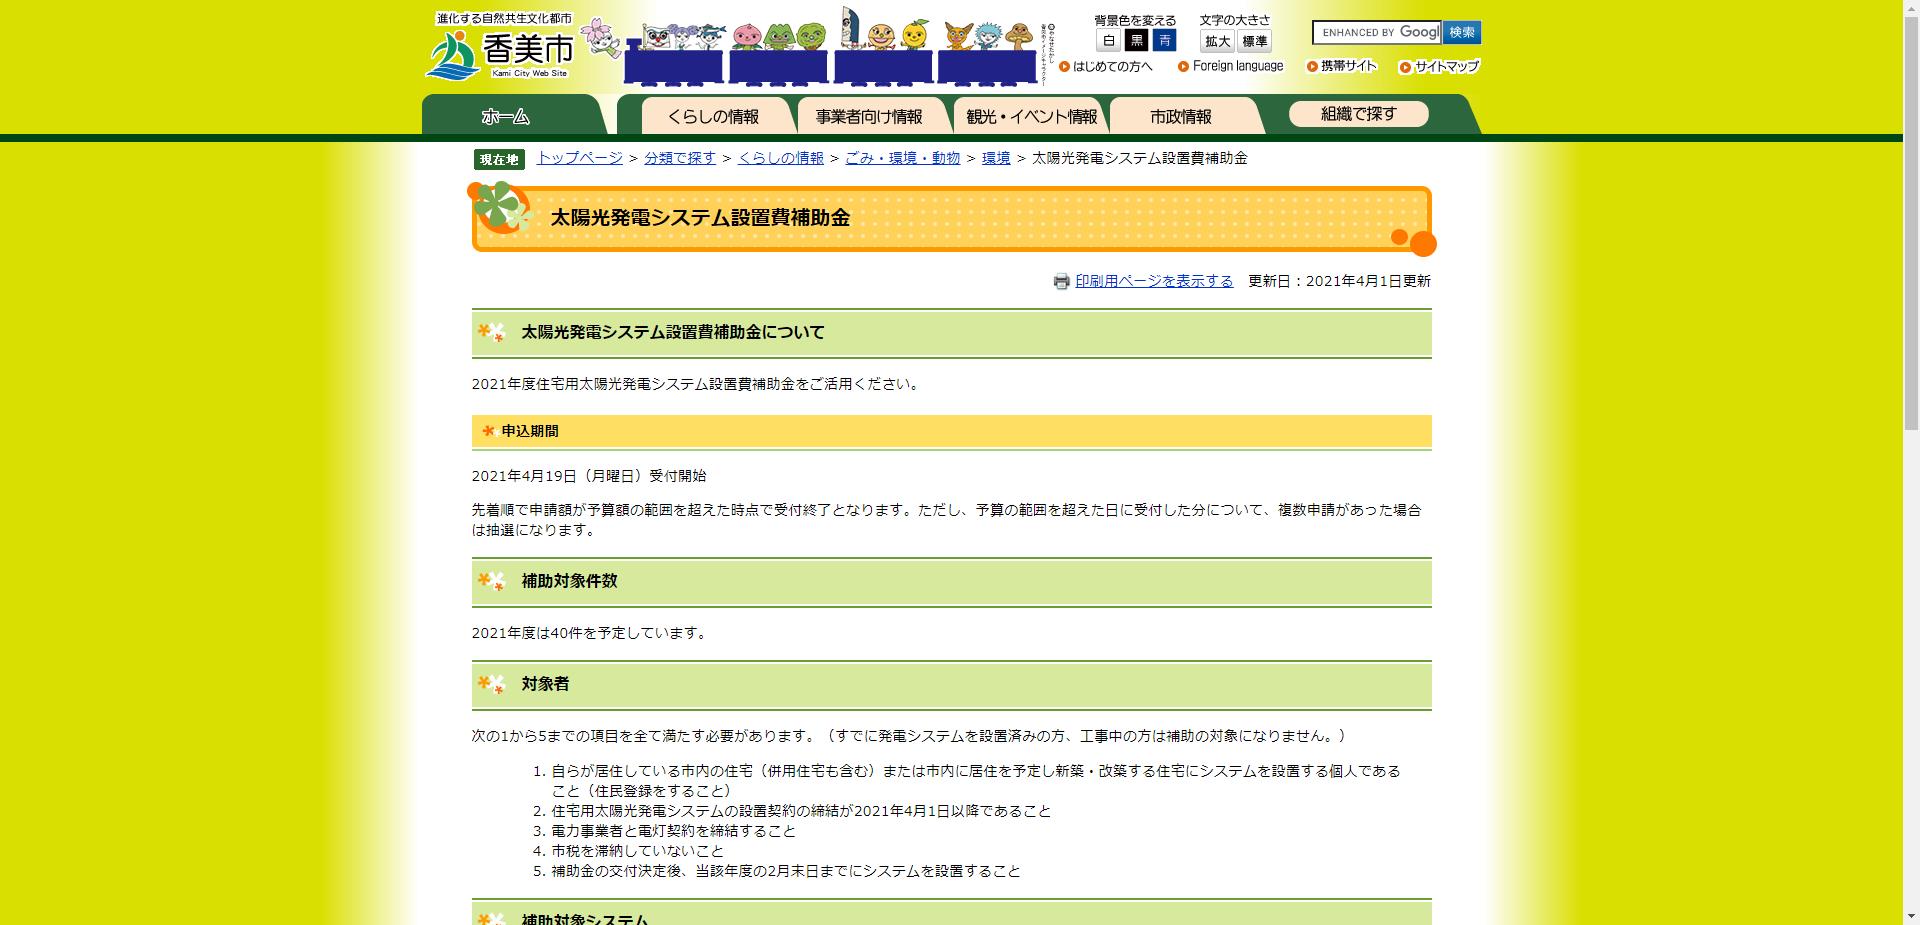Click the orange arrow icon beside はじめての方へ
1920x925 pixels.
(x=1064, y=67)
